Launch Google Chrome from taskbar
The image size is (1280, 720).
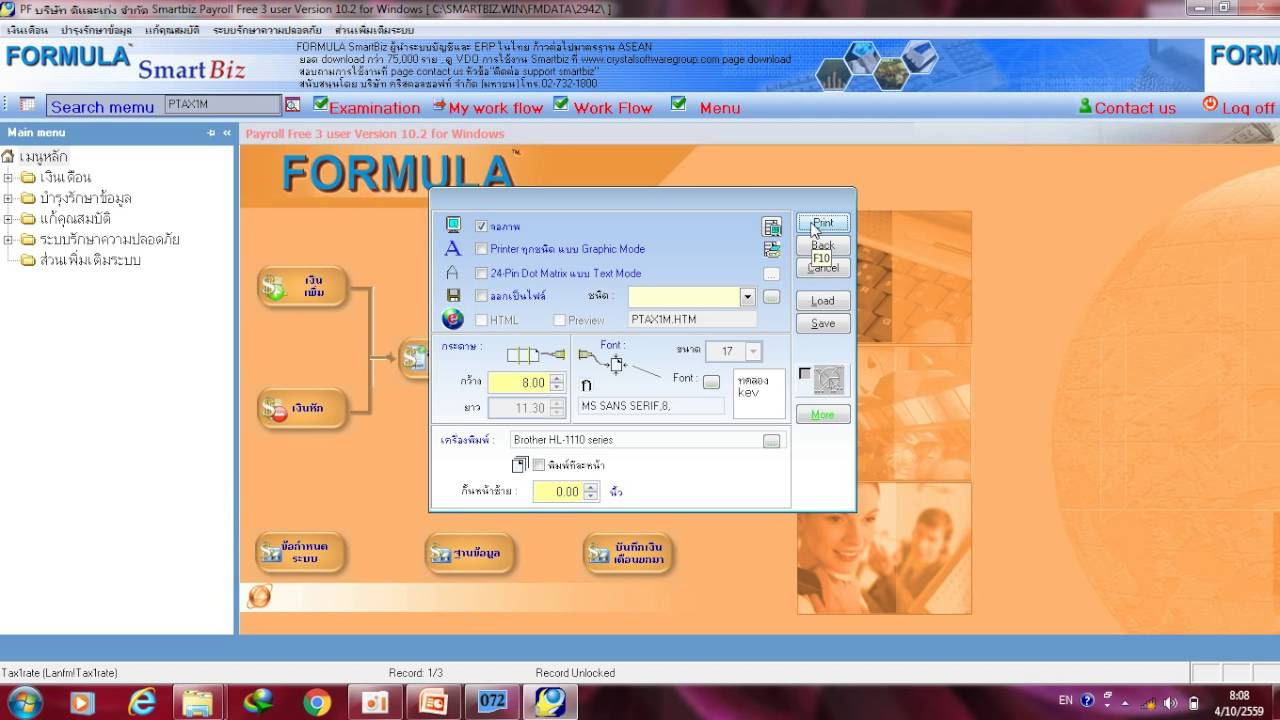pyautogui.click(x=317, y=703)
